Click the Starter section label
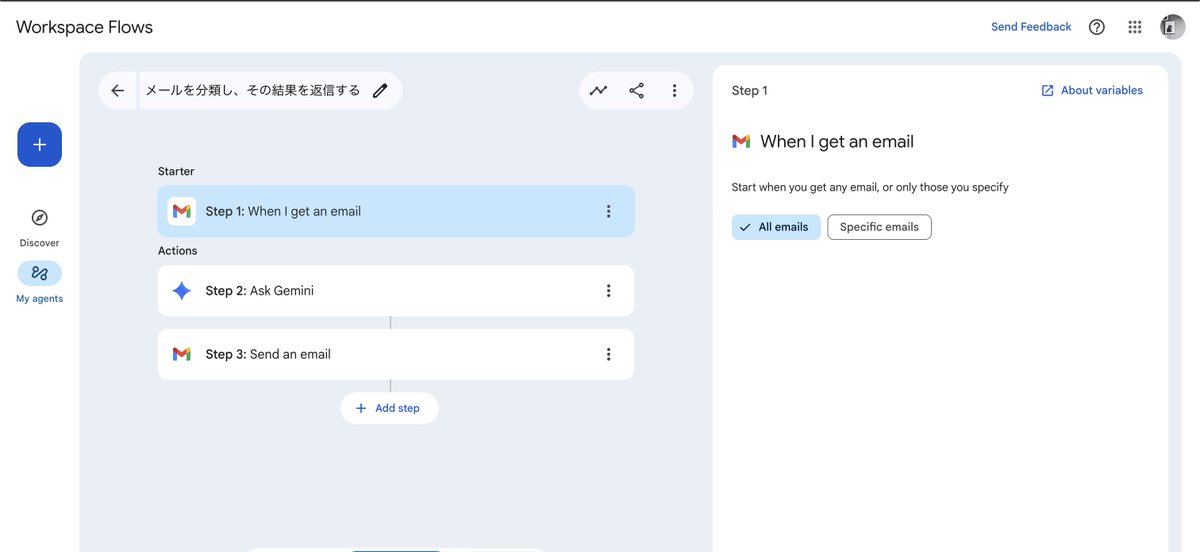 point(176,171)
